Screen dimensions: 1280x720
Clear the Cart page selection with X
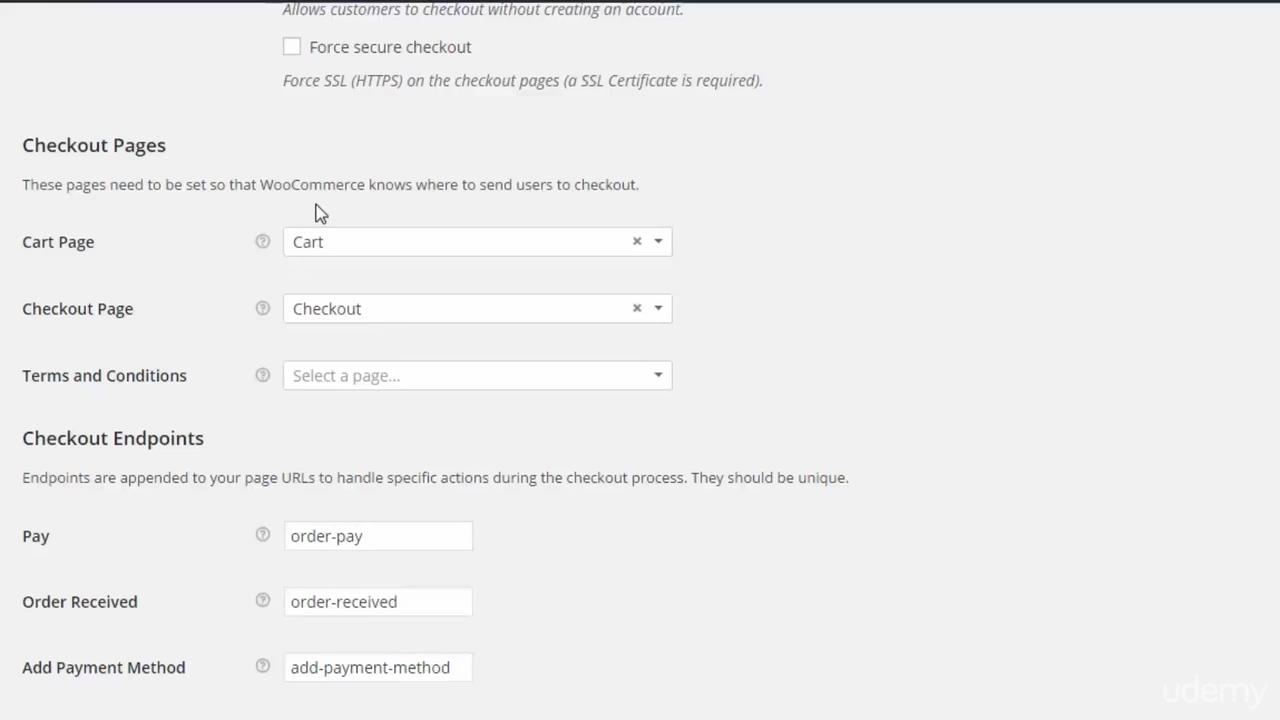point(636,241)
